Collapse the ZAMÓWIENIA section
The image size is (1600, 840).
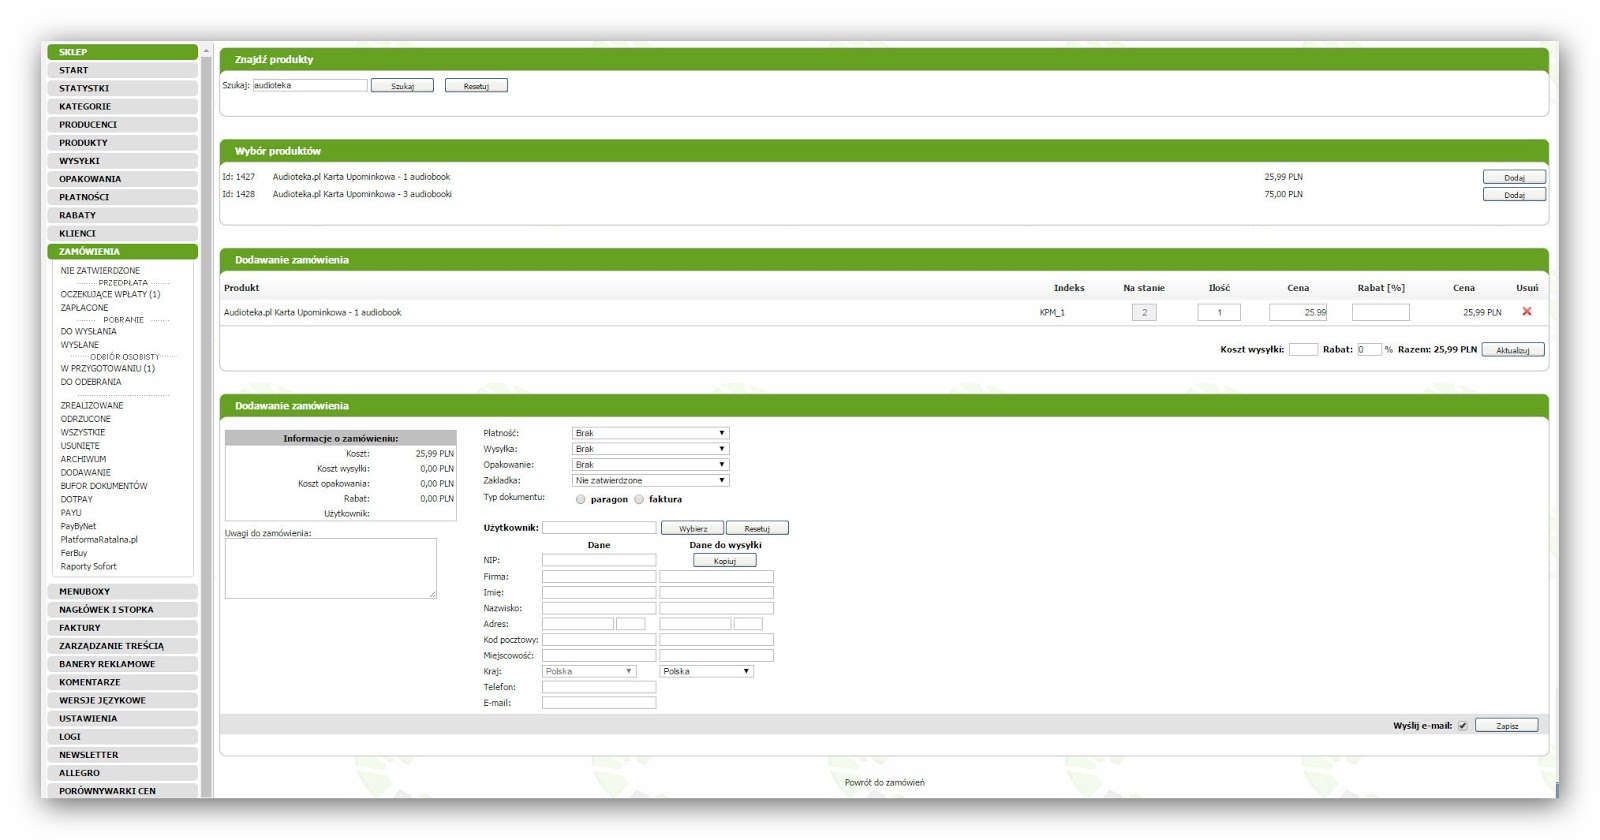tap(122, 251)
